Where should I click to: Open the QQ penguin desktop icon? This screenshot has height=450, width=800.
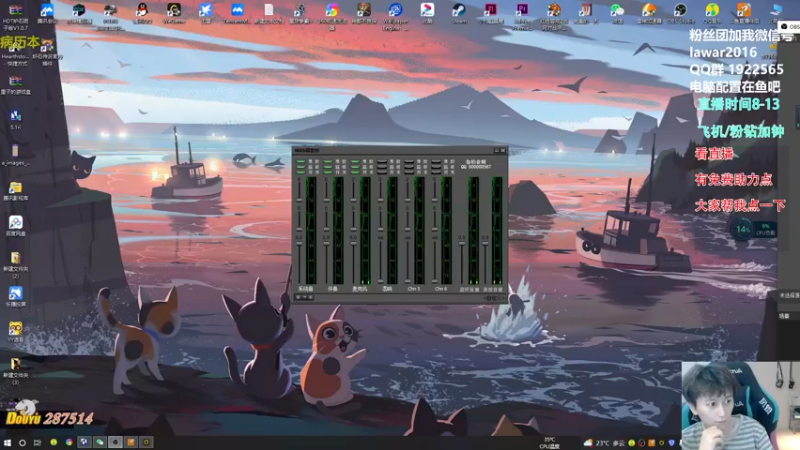[x=142, y=10]
